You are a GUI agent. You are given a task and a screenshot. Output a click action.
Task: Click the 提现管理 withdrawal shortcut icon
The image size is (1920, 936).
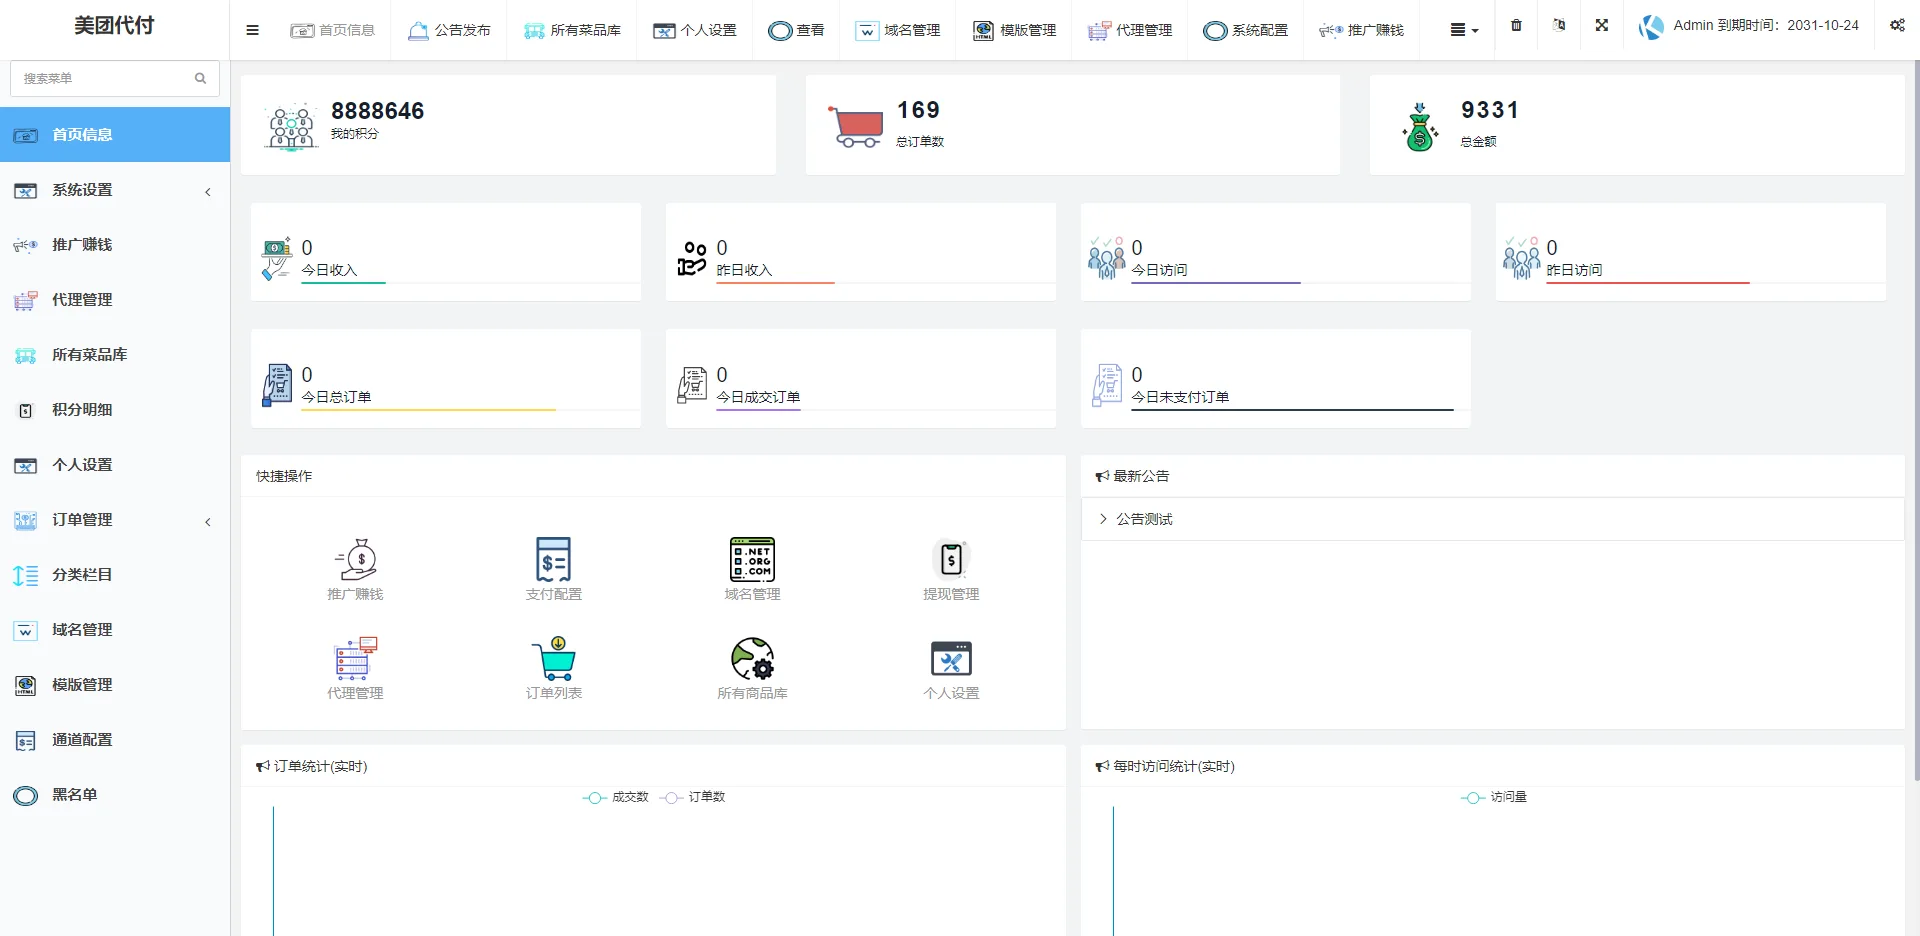coord(950,560)
